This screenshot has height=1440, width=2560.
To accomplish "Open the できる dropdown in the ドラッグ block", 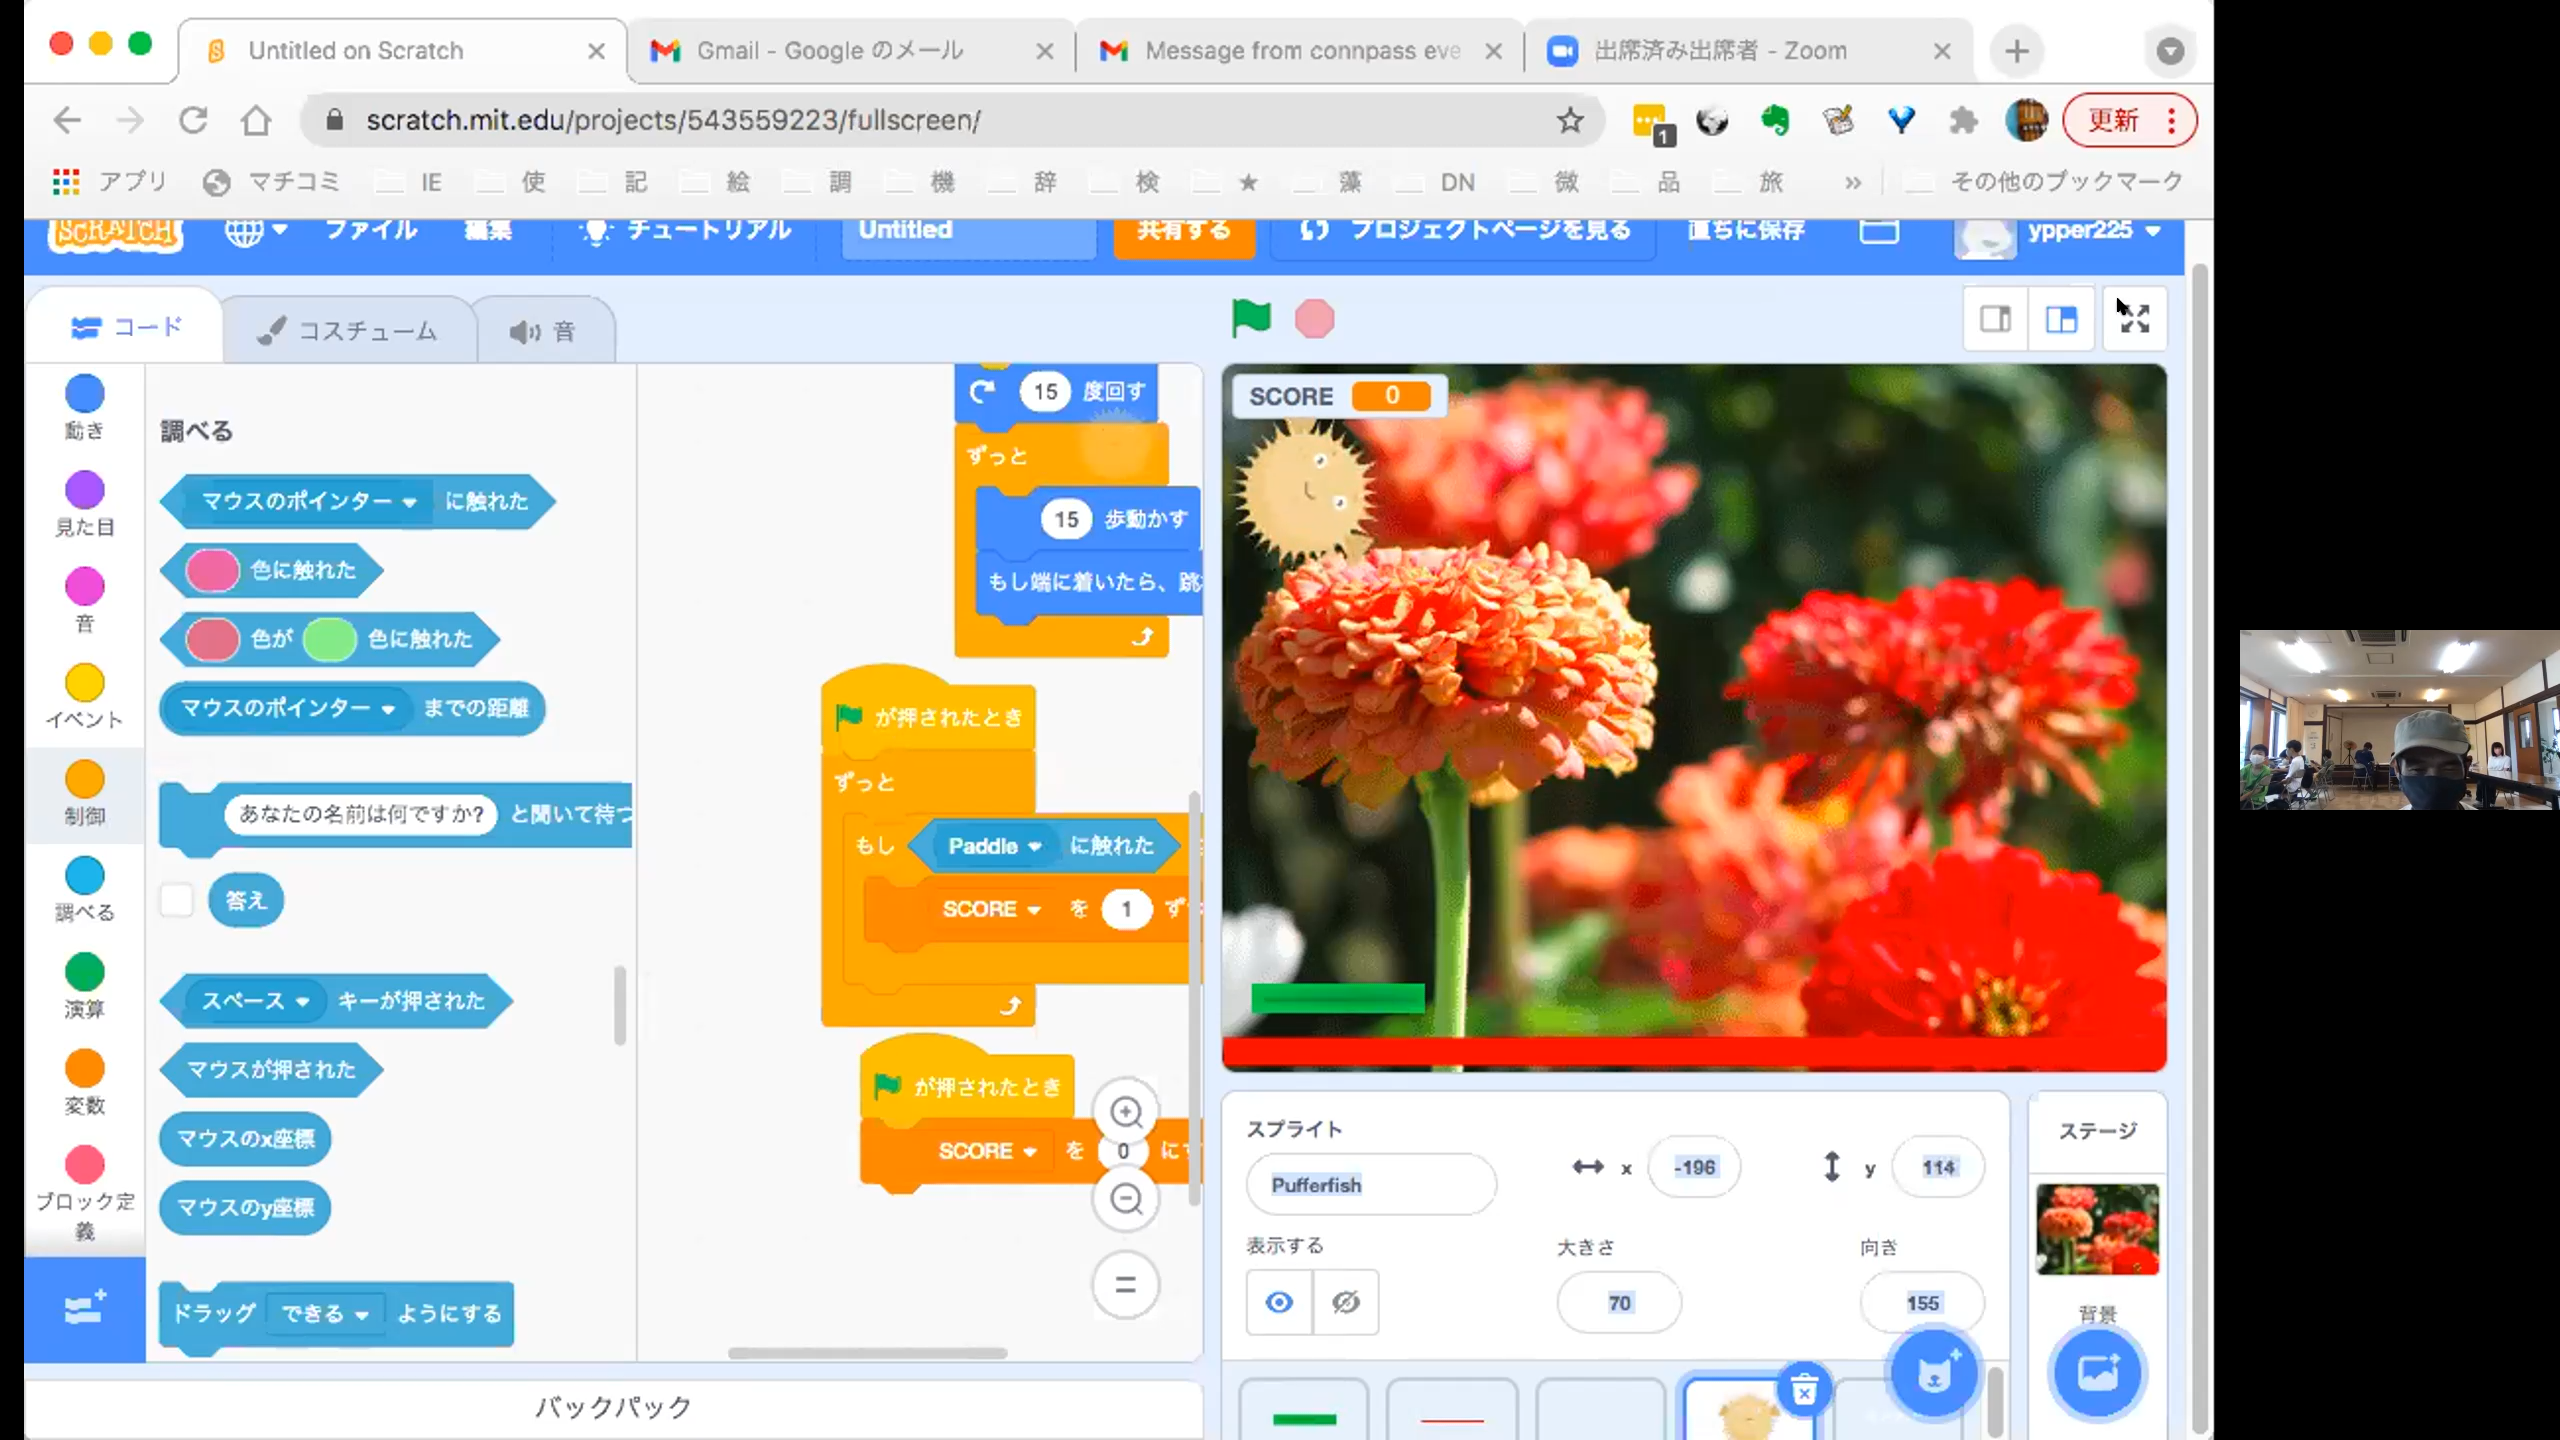I will [x=324, y=1313].
